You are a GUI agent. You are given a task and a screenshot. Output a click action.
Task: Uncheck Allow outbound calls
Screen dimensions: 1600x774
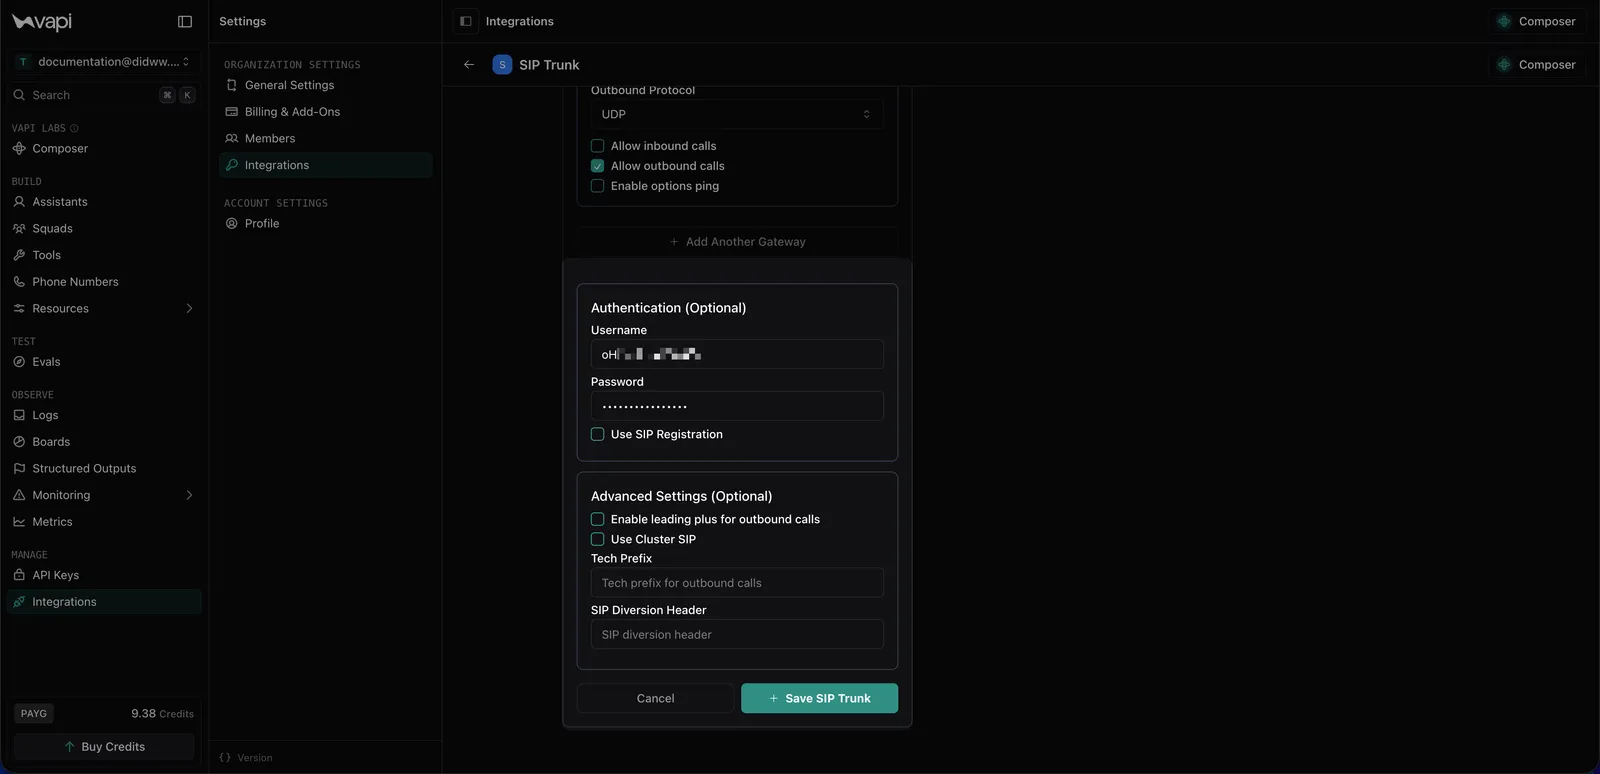[598, 166]
